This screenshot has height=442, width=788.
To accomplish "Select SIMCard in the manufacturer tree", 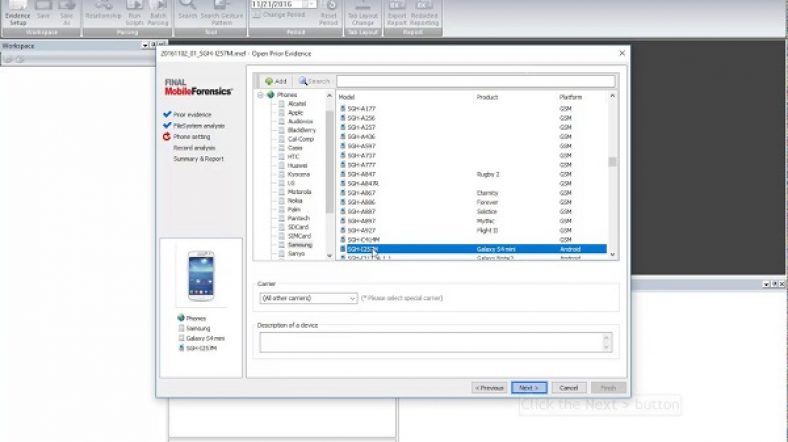I will pos(300,236).
